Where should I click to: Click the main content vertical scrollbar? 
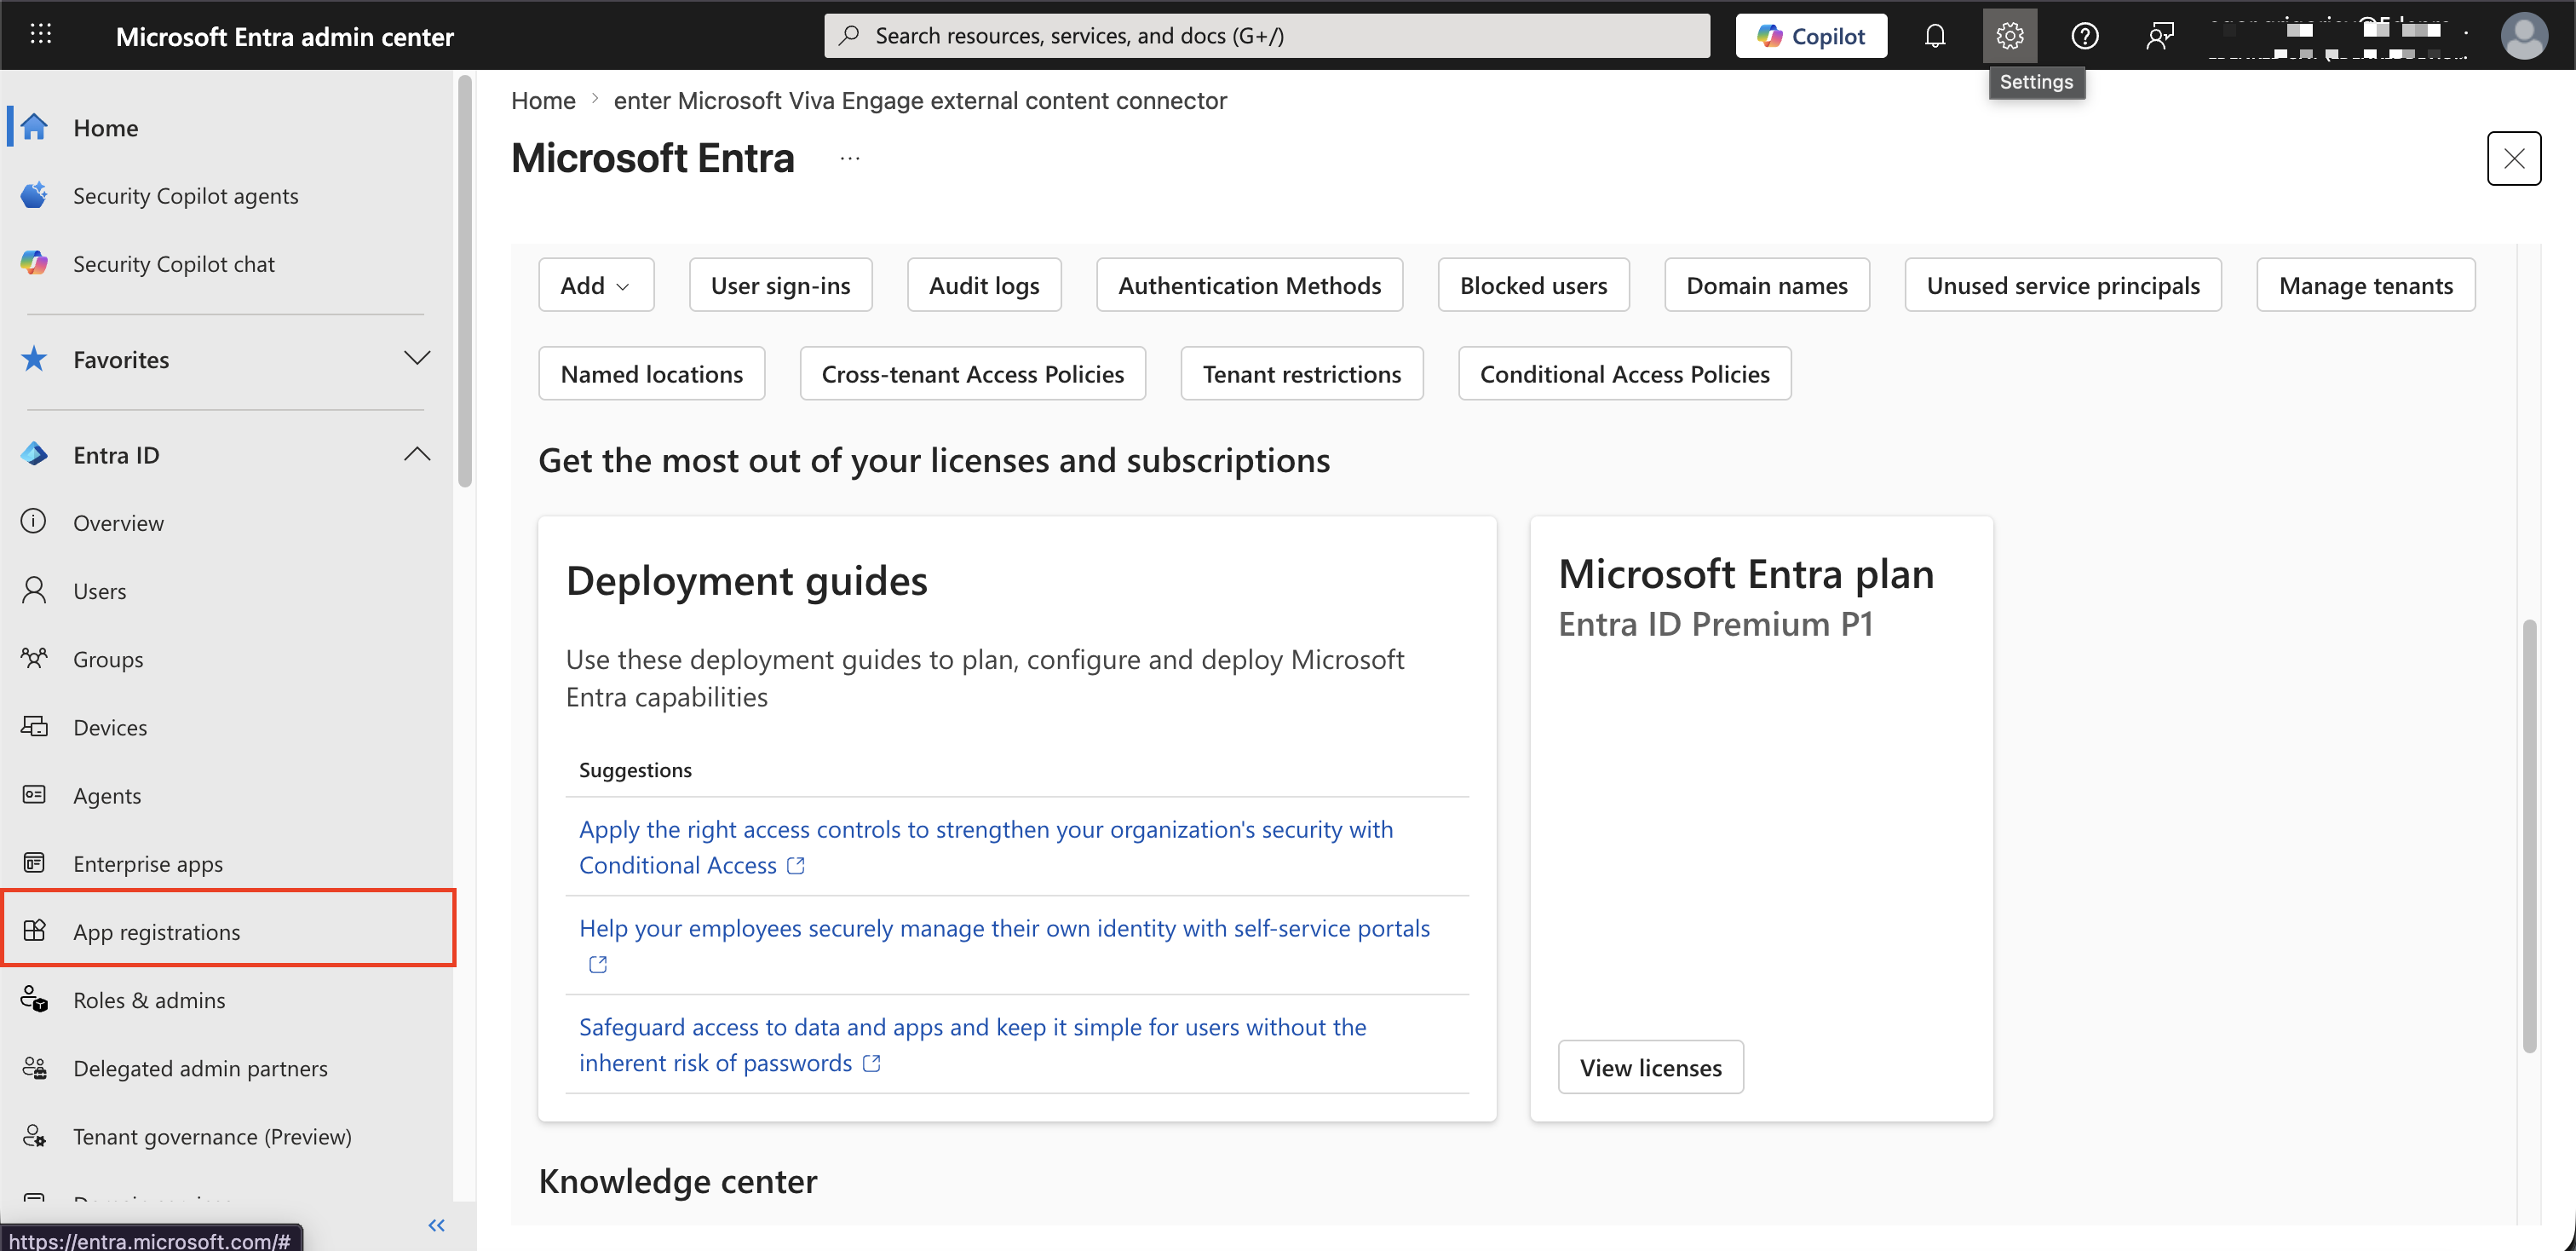tap(2529, 835)
